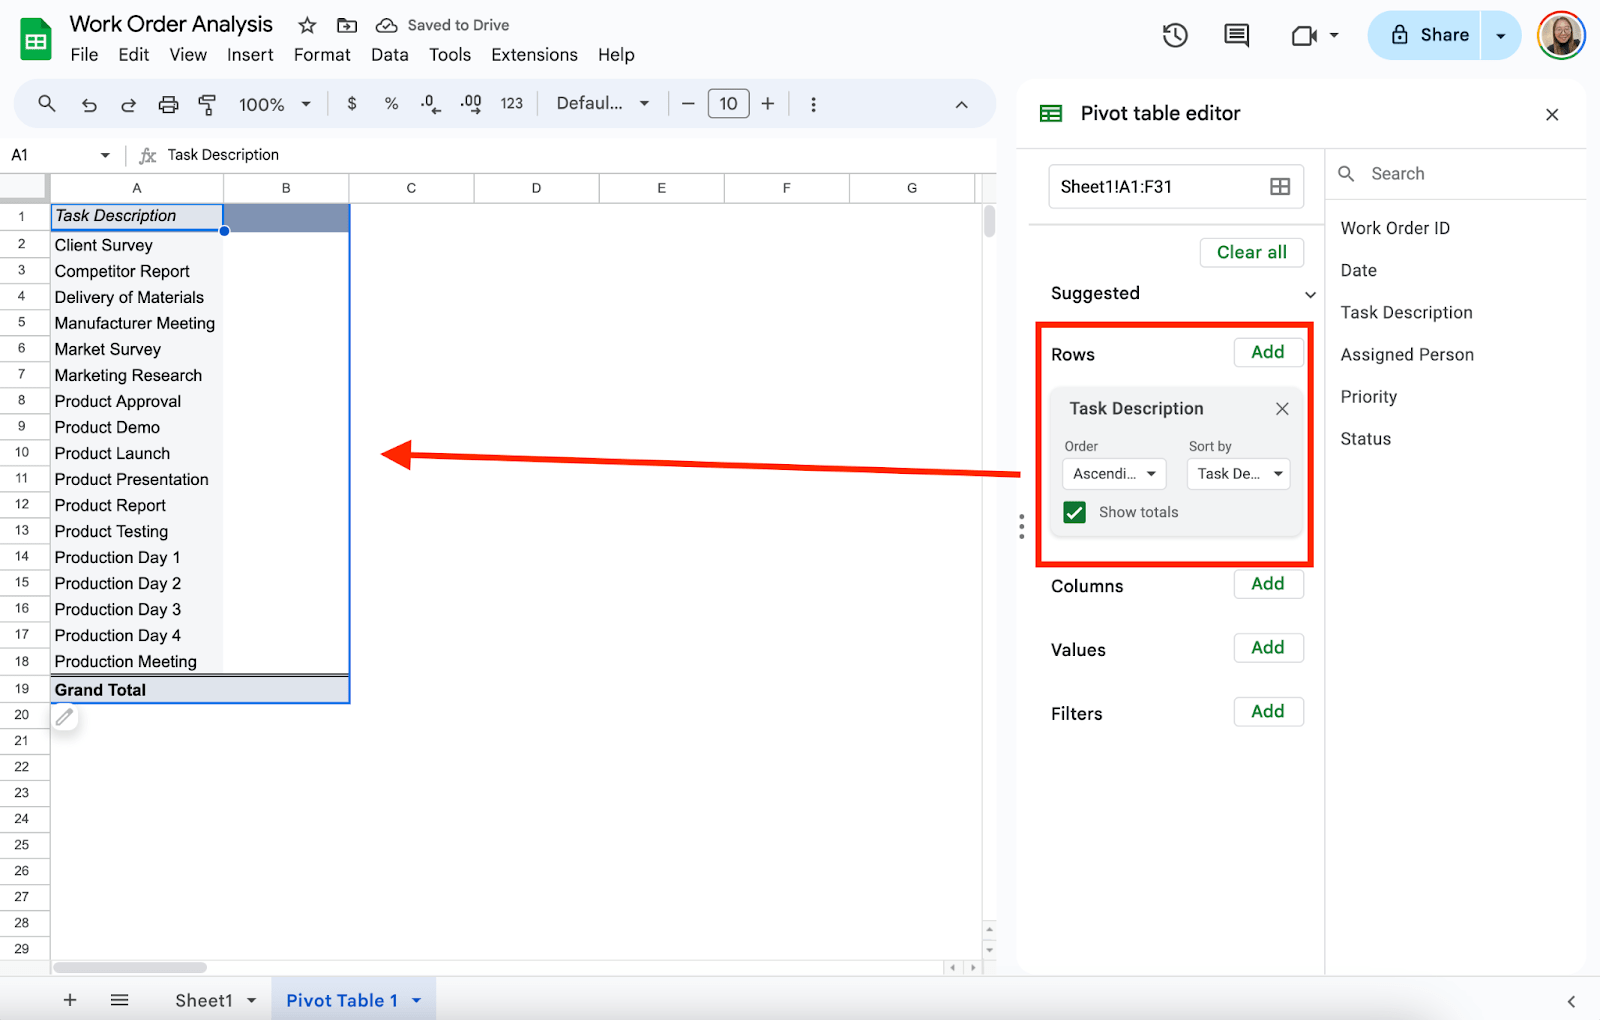Open the Data menu
1600x1020 pixels.
click(389, 55)
